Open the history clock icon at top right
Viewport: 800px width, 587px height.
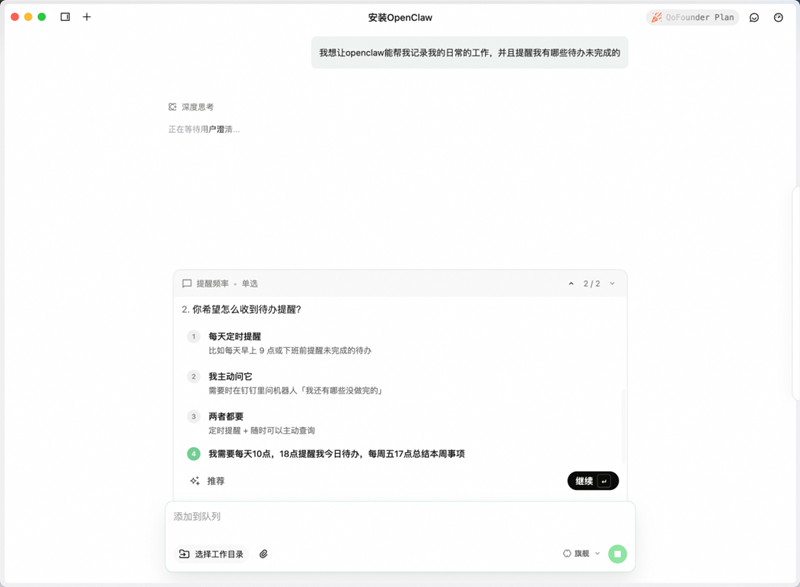tap(778, 17)
